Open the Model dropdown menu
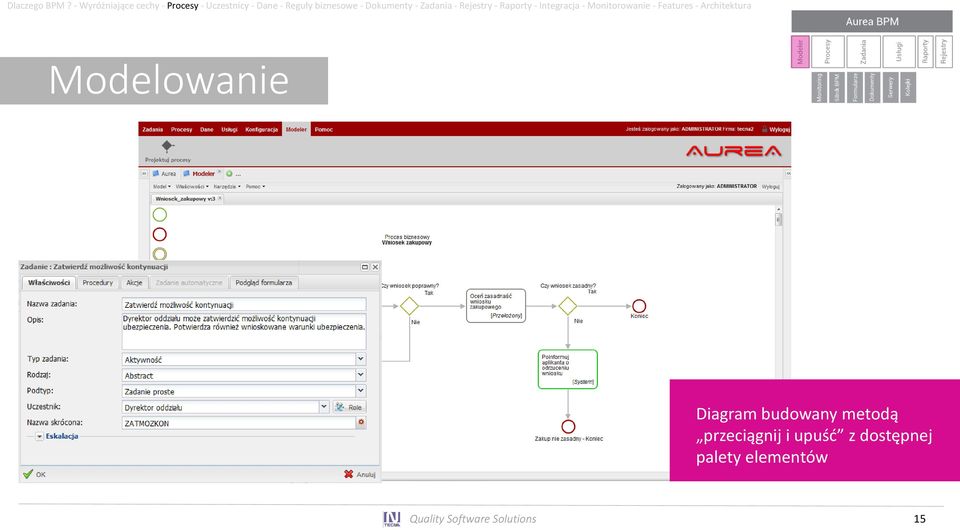Screen dimensions: 960x530 162,186
